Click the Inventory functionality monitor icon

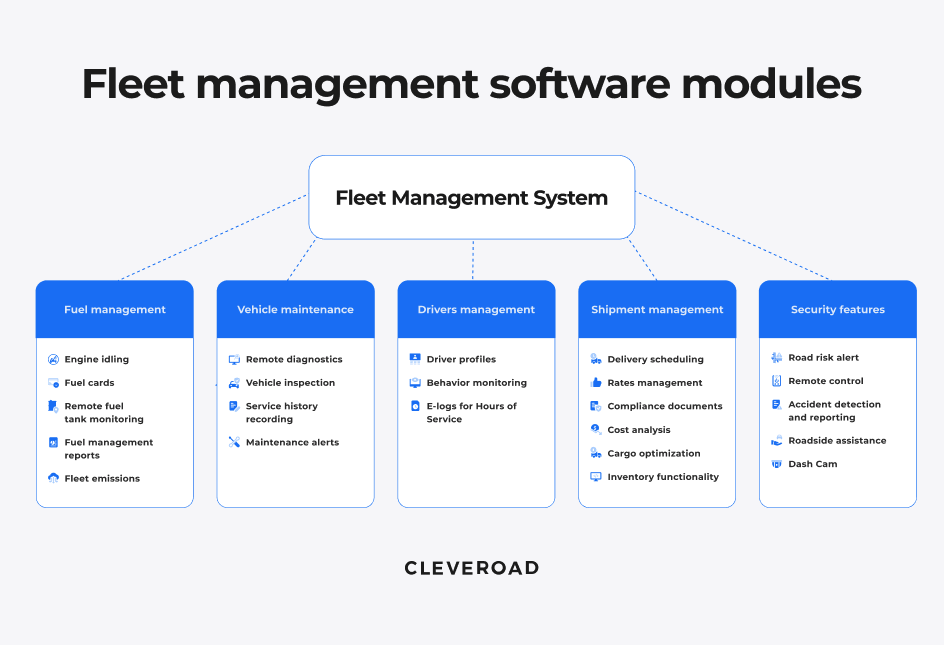[x=596, y=477]
